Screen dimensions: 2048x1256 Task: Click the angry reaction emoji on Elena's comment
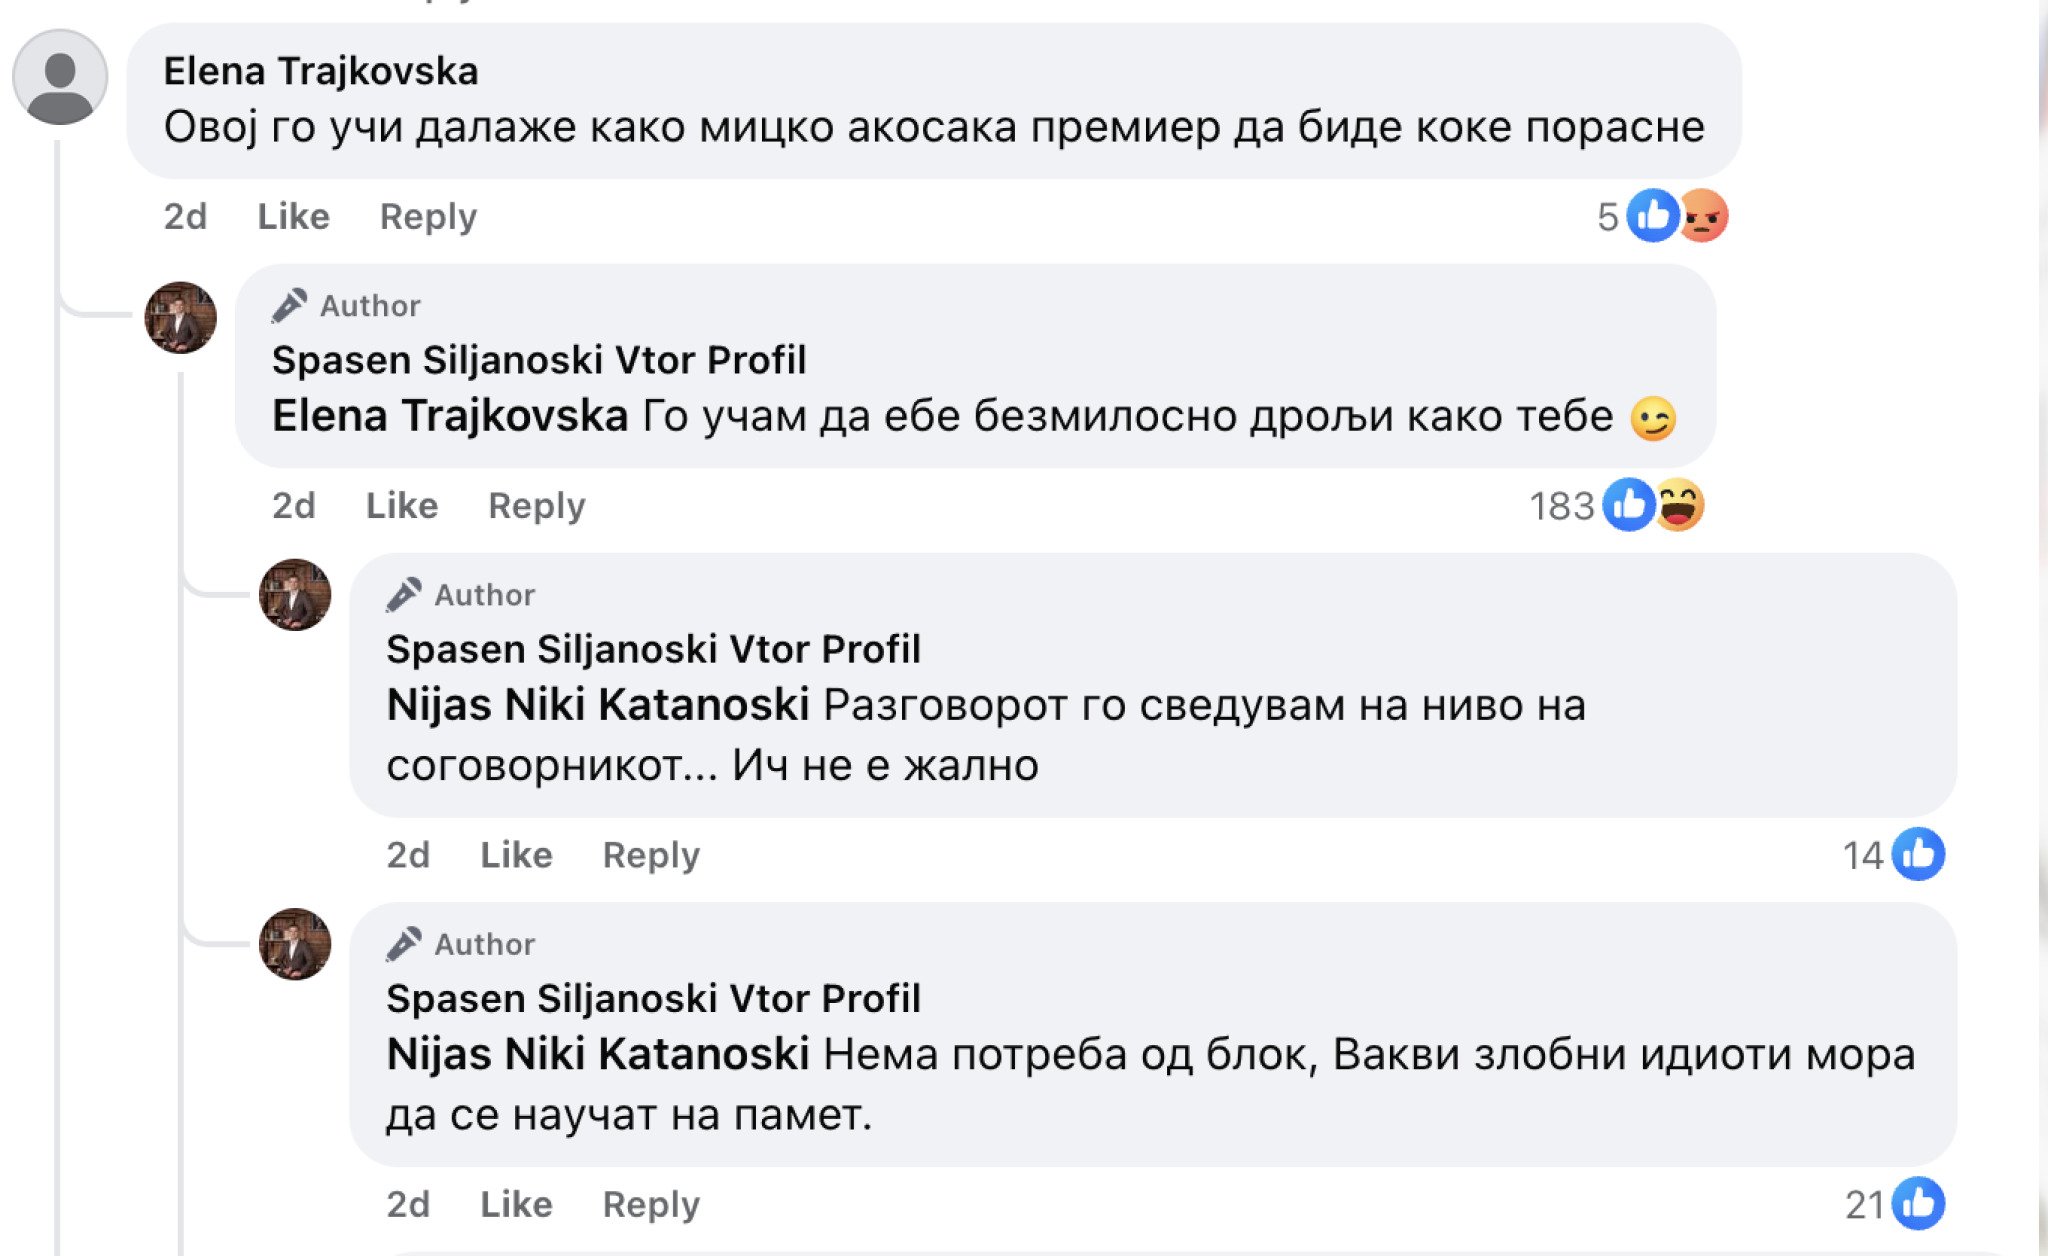point(1703,216)
